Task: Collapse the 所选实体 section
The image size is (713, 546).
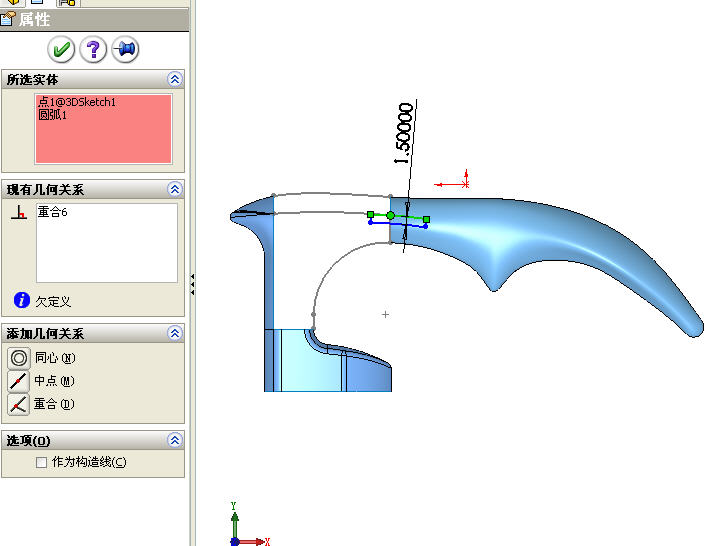Action: coord(175,80)
